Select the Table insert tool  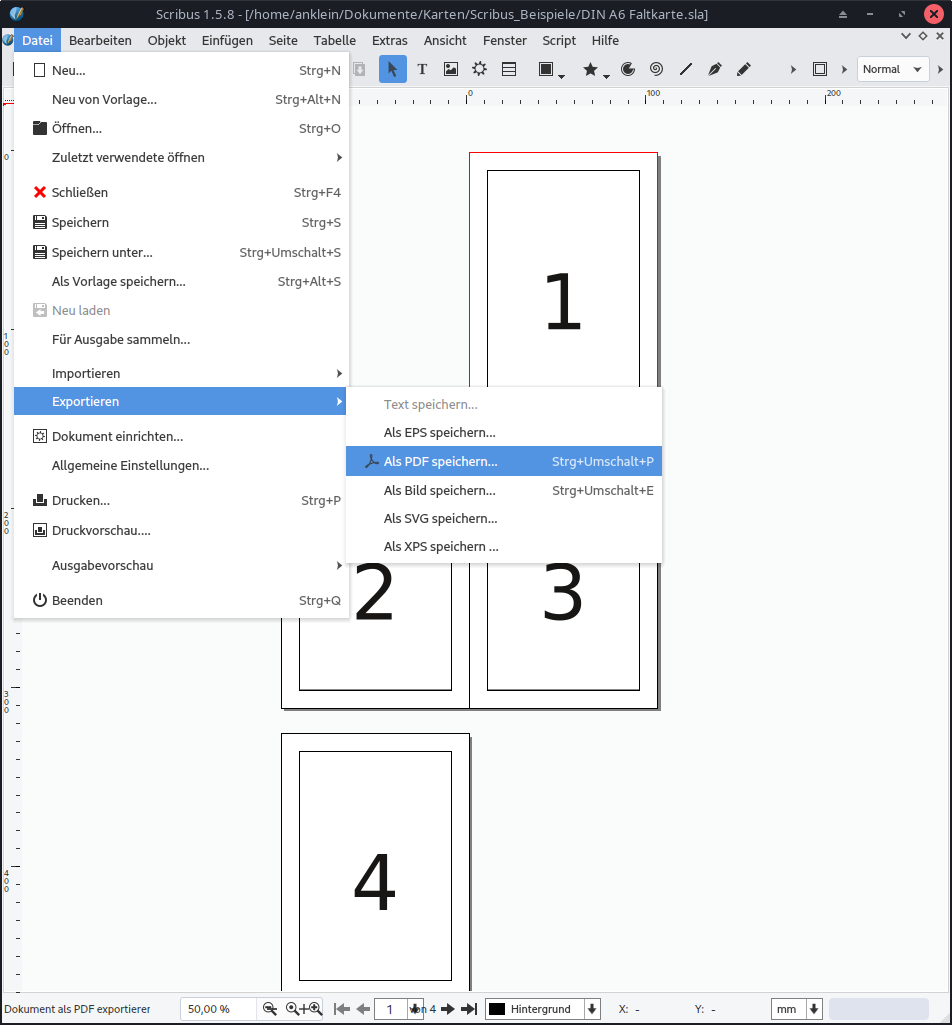(x=509, y=69)
